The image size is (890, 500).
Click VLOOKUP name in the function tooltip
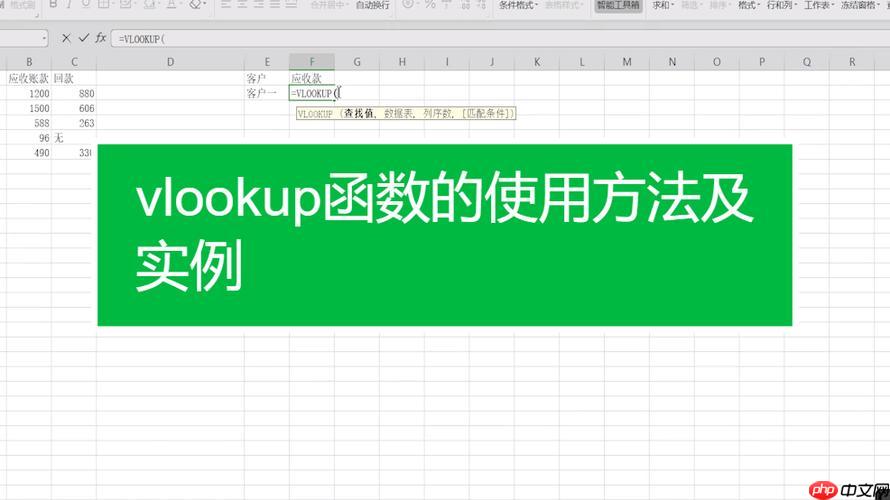click(x=315, y=114)
